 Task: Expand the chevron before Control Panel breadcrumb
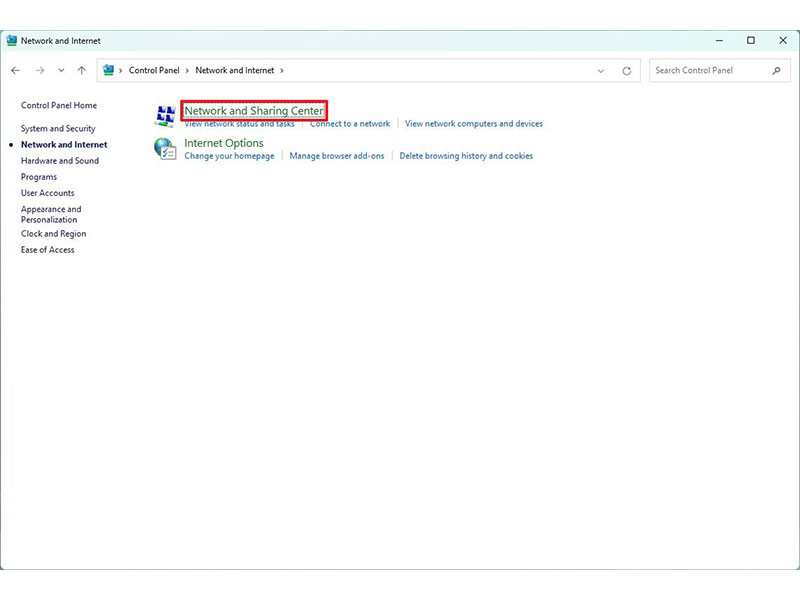[x=120, y=70]
